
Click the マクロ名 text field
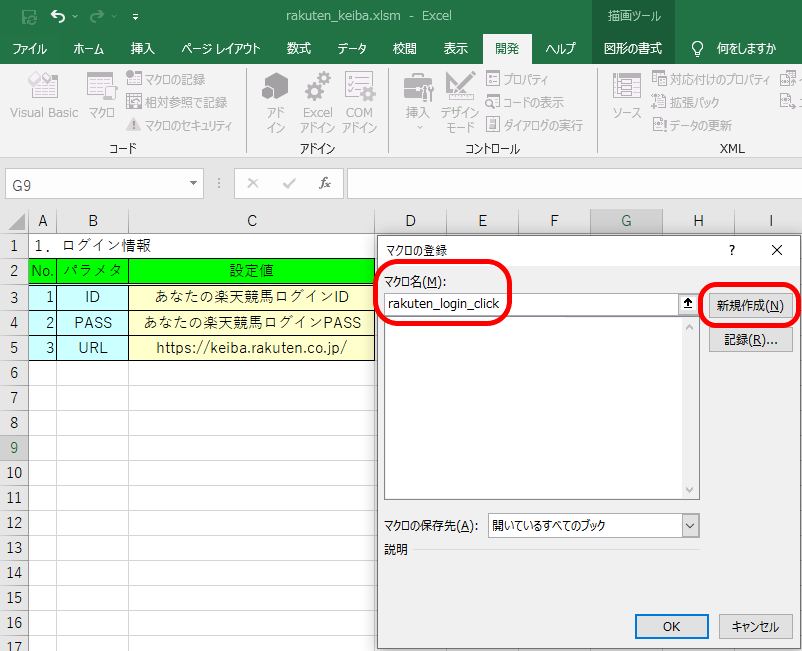pos(531,304)
